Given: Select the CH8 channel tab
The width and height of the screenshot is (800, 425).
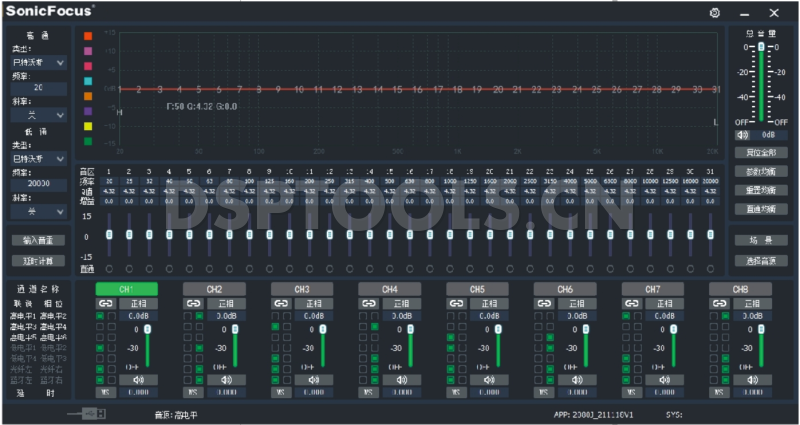Looking at the screenshot, I should click(740, 289).
